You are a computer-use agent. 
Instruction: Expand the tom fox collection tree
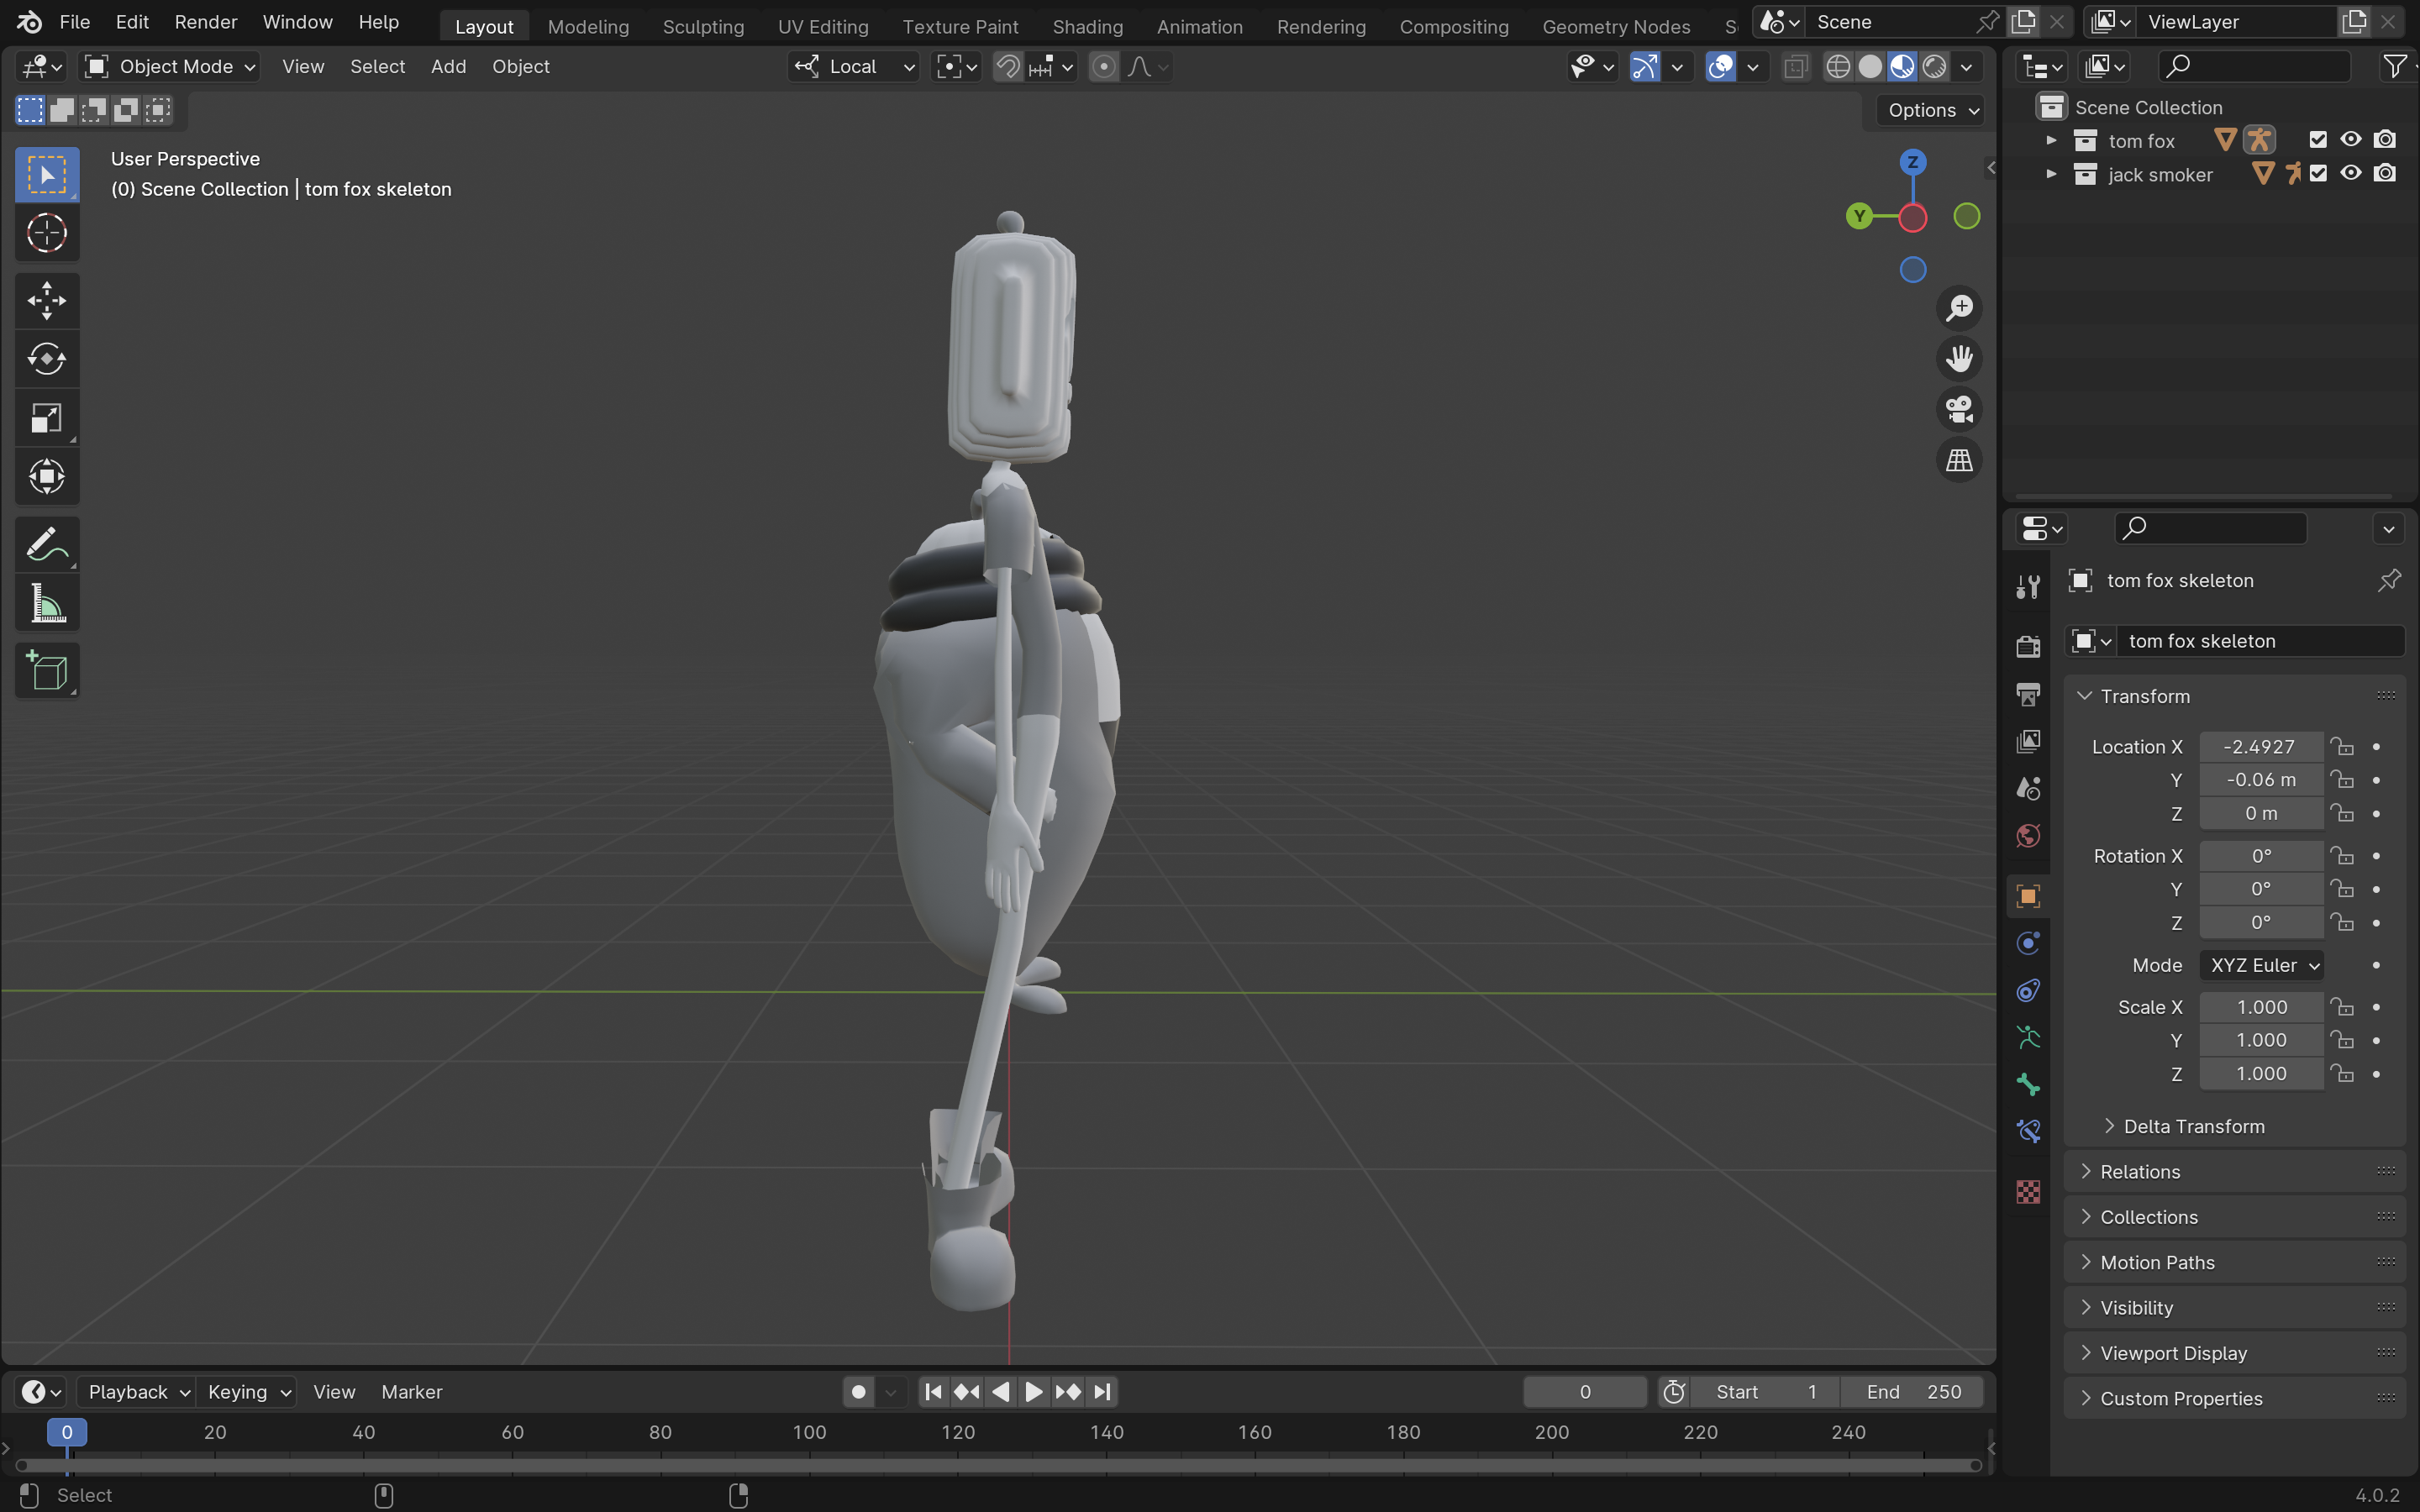click(x=2051, y=140)
